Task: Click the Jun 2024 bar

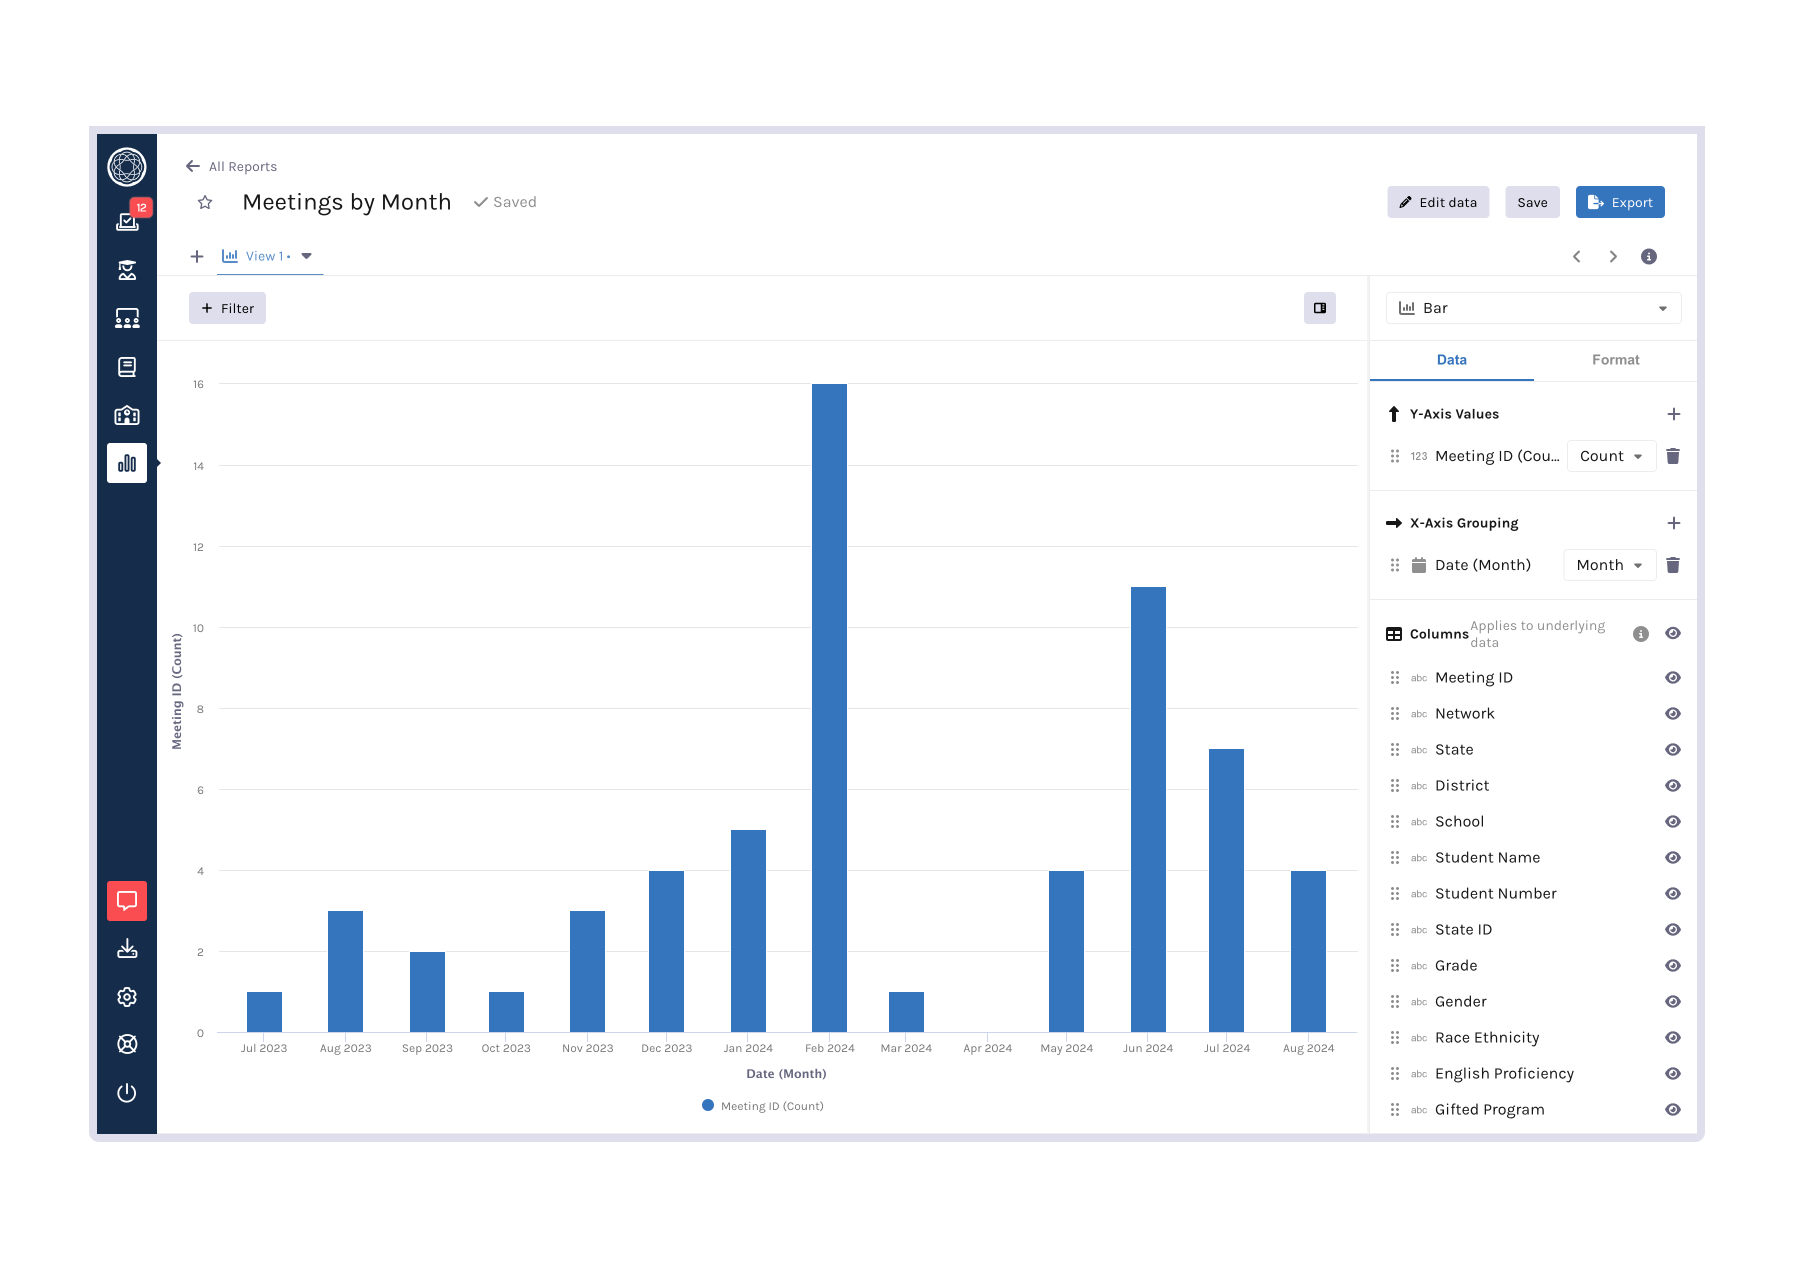Action: 1148,809
